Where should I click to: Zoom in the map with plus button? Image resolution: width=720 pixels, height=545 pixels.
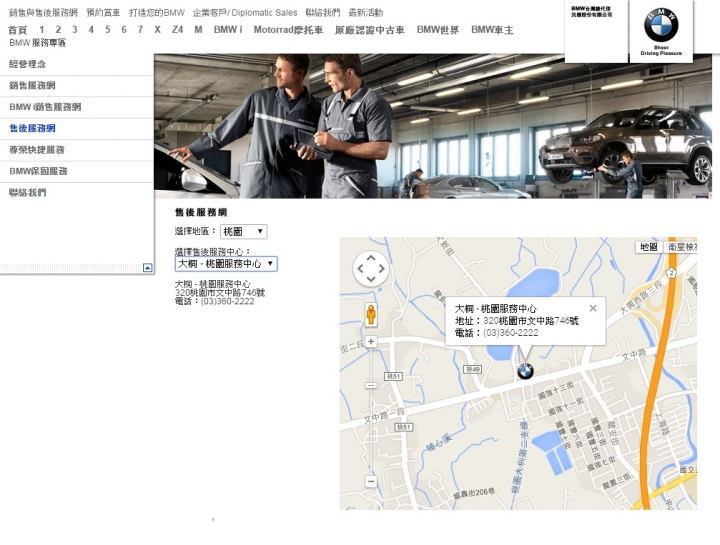pyautogui.click(x=371, y=342)
